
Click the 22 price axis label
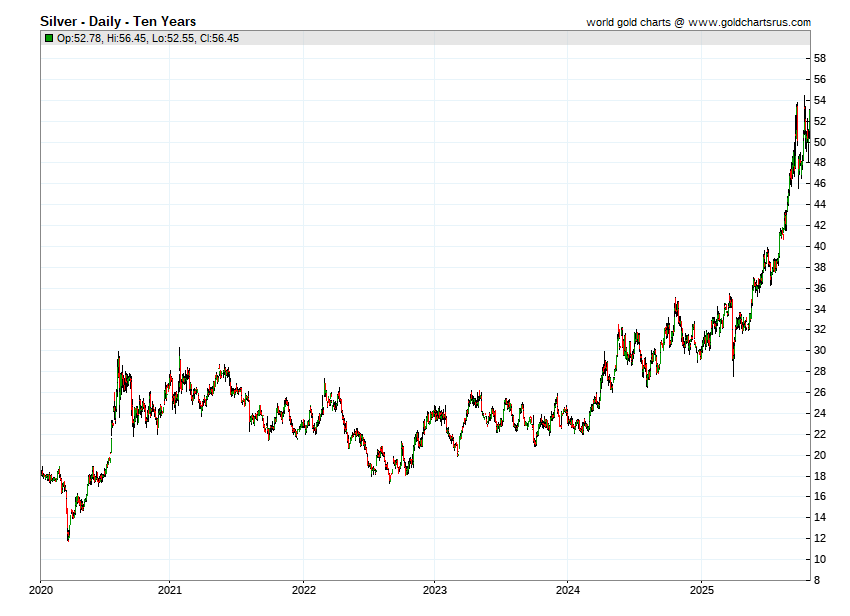820,434
